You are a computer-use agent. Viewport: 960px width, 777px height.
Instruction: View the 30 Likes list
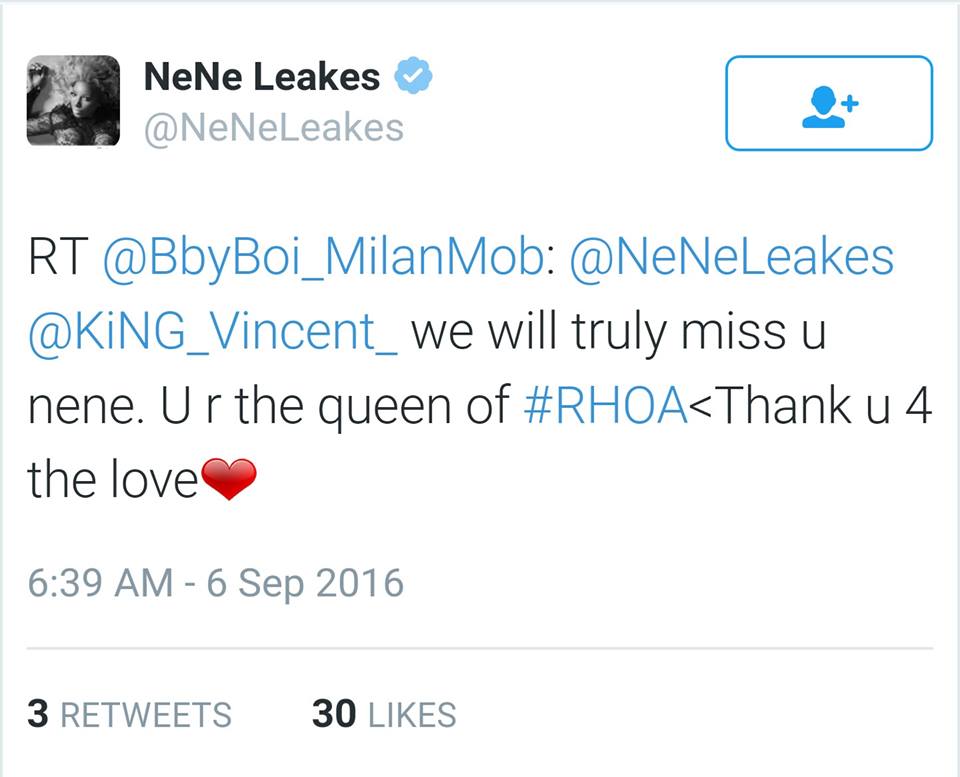click(384, 714)
